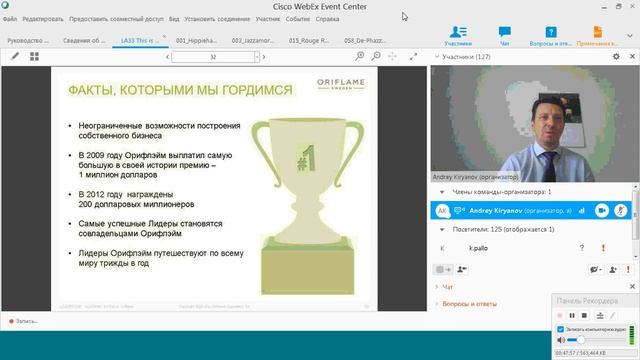Zoom out of the shared slide
The height and width of the screenshot is (360, 640).
(x=376, y=56)
